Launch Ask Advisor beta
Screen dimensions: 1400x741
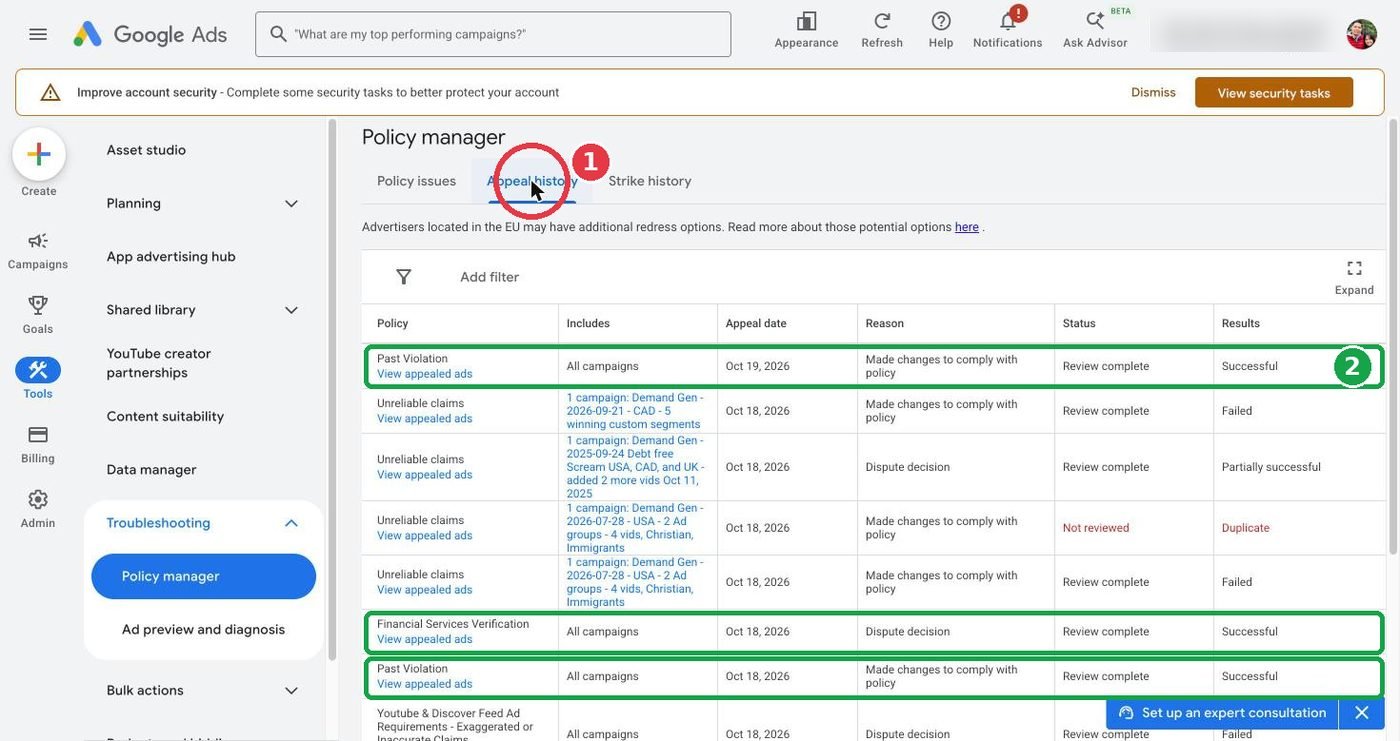tap(1095, 29)
